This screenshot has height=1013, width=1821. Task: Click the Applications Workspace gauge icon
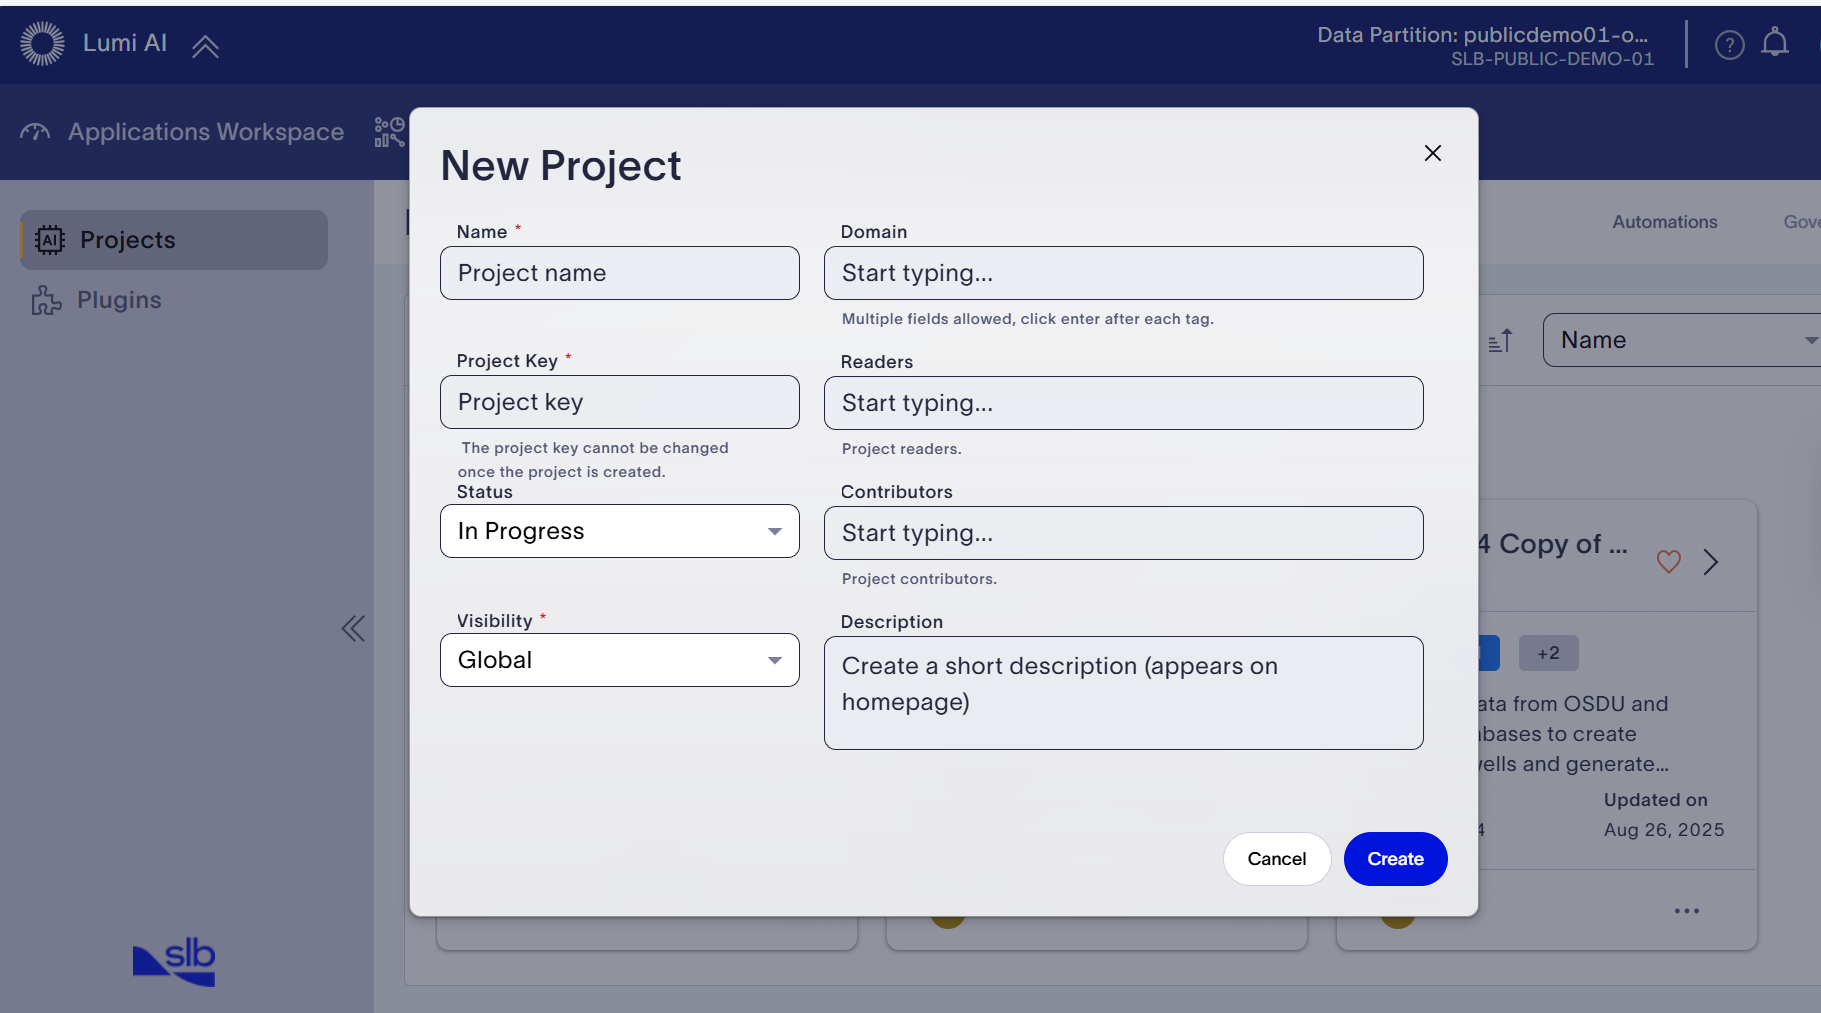[35, 132]
